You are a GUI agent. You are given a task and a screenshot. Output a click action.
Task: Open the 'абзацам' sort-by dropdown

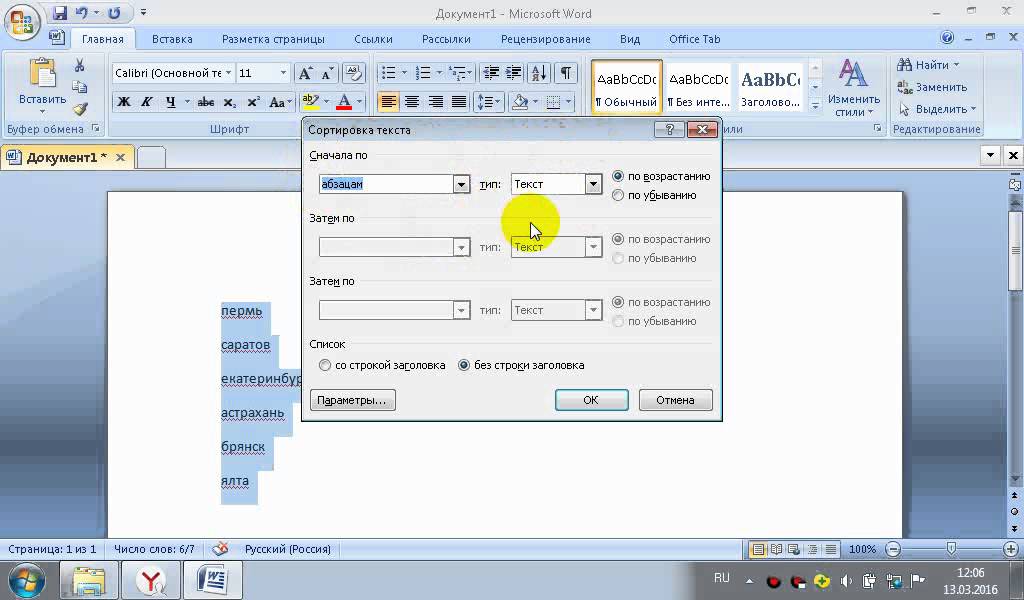461,184
